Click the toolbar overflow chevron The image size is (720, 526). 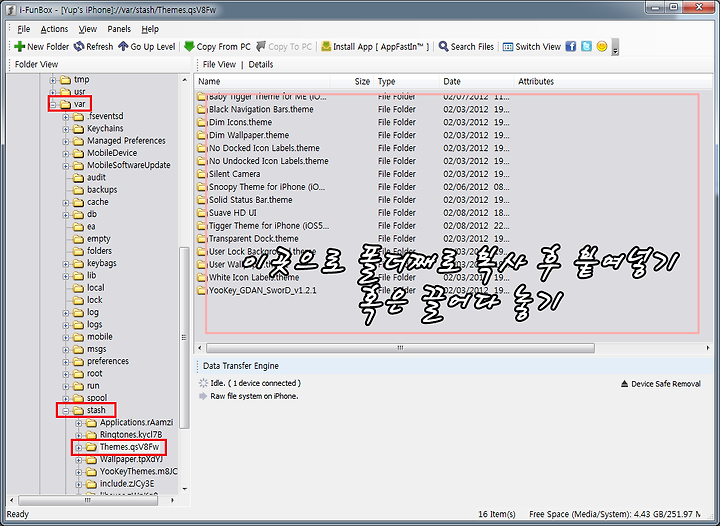pos(615,48)
